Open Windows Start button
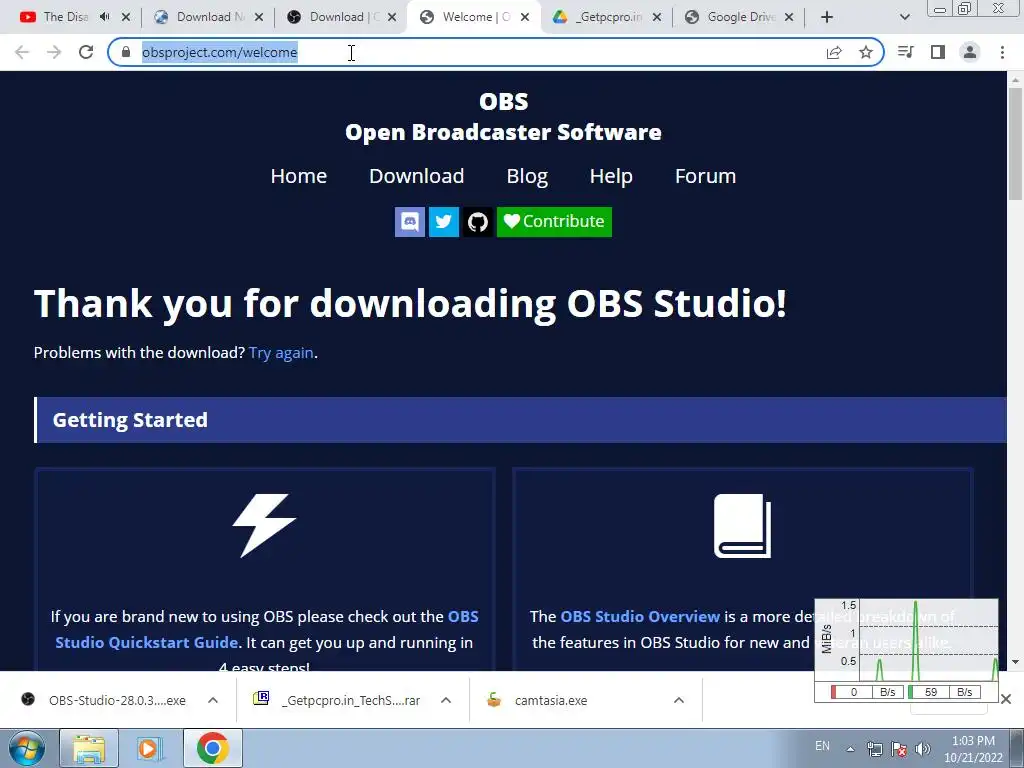This screenshot has height=768, width=1024. 27,748
